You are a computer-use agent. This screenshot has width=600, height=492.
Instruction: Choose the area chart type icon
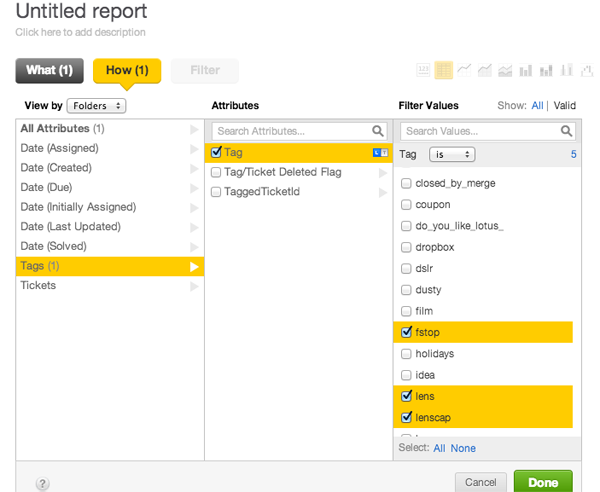485,70
